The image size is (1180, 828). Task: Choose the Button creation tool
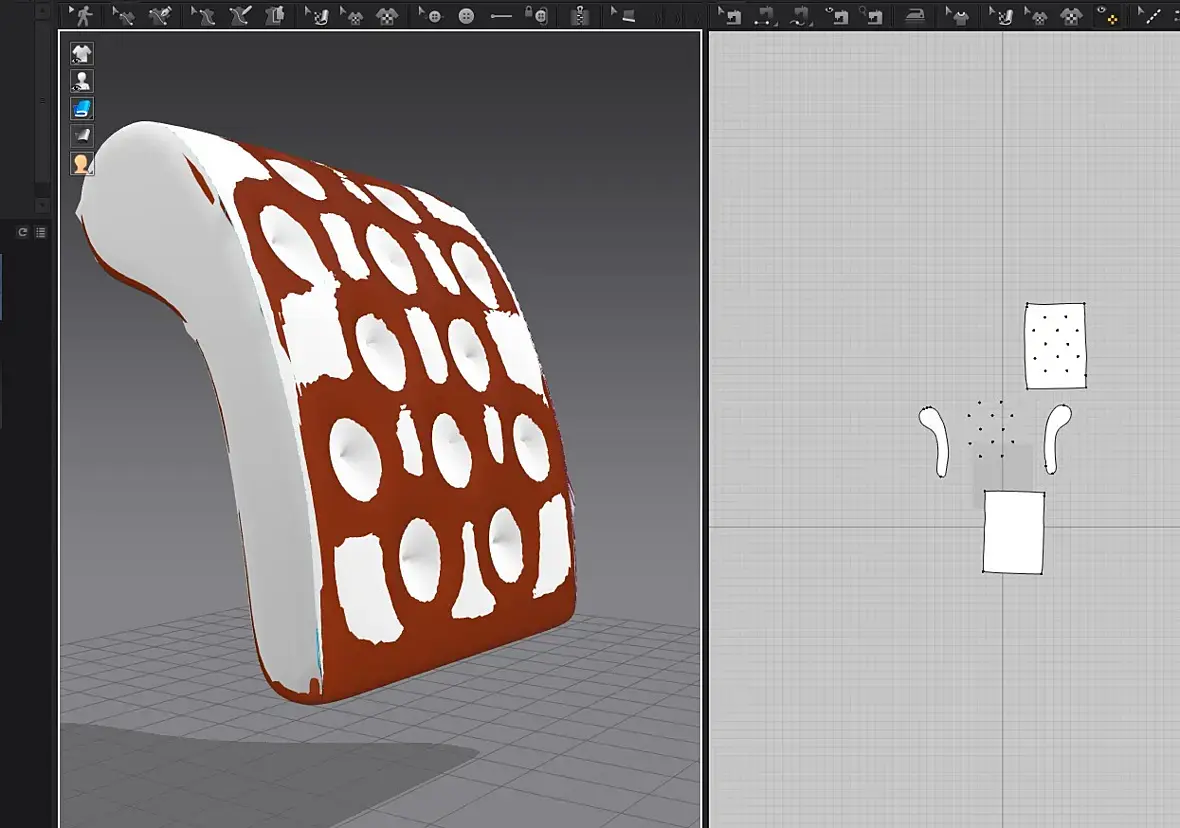[x=467, y=15]
